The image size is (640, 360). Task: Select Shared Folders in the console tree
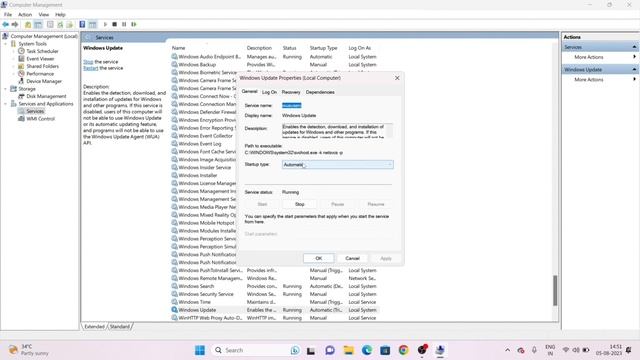(x=42, y=66)
